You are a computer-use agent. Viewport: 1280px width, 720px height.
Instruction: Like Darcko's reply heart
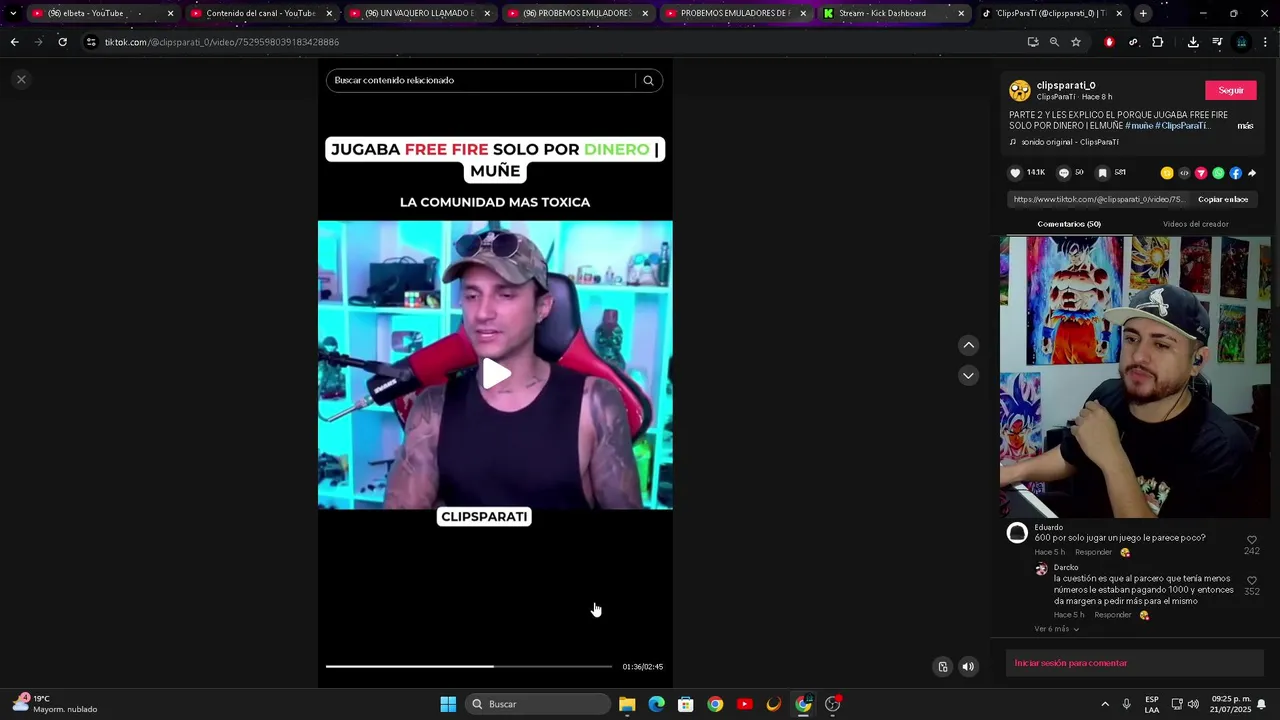[1251, 580]
